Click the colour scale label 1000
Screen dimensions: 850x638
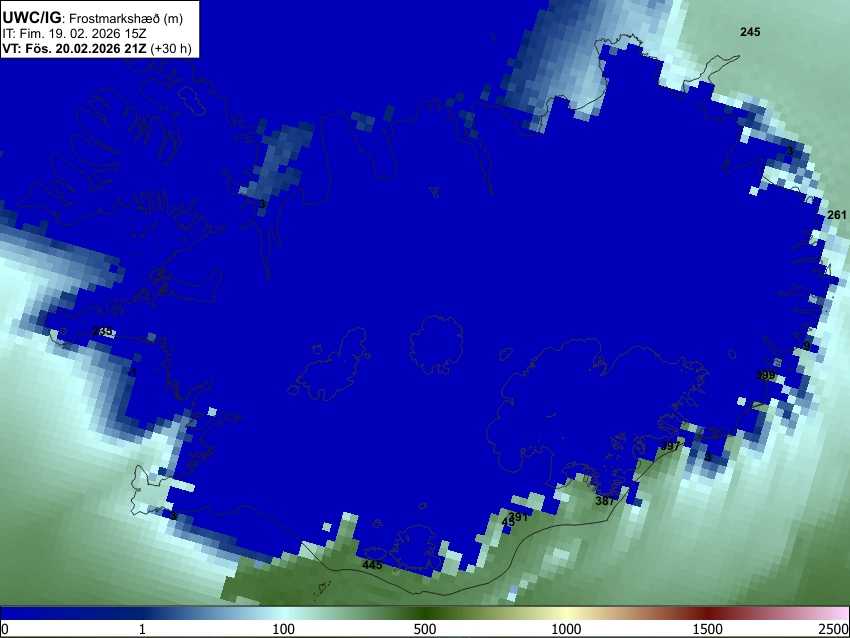(x=566, y=629)
